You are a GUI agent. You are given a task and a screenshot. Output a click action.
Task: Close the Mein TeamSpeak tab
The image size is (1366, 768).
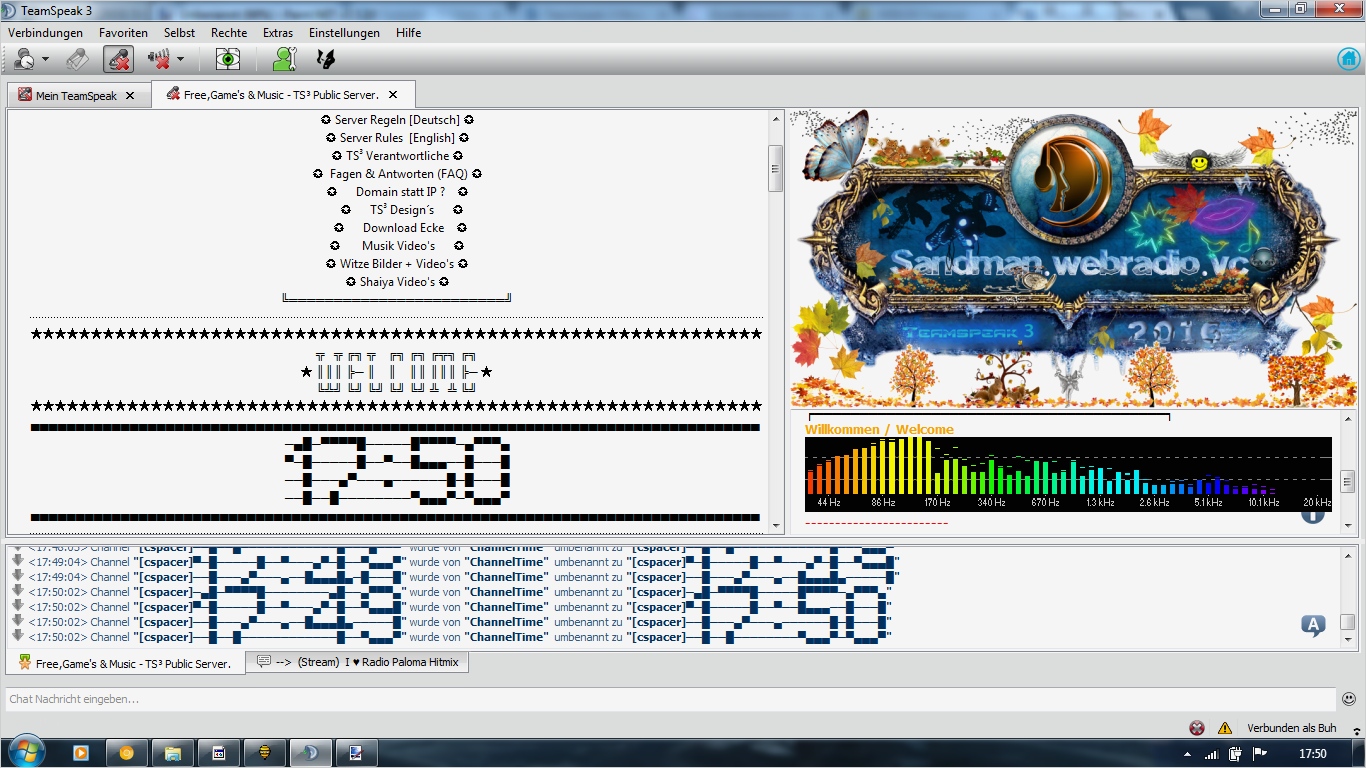pyautogui.click(x=130, y=96)
